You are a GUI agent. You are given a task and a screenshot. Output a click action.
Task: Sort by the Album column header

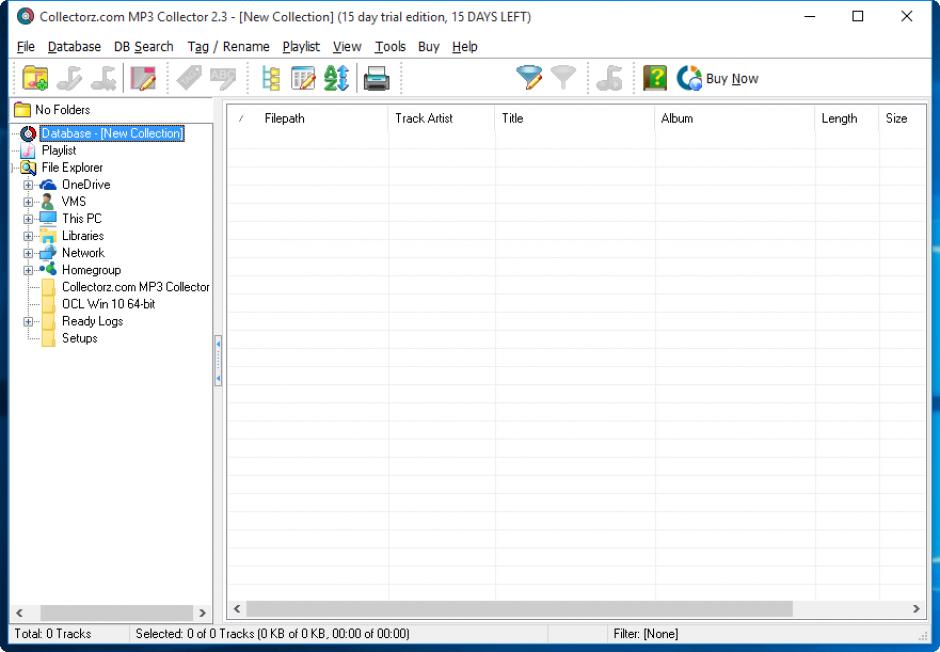click(734, 119)
